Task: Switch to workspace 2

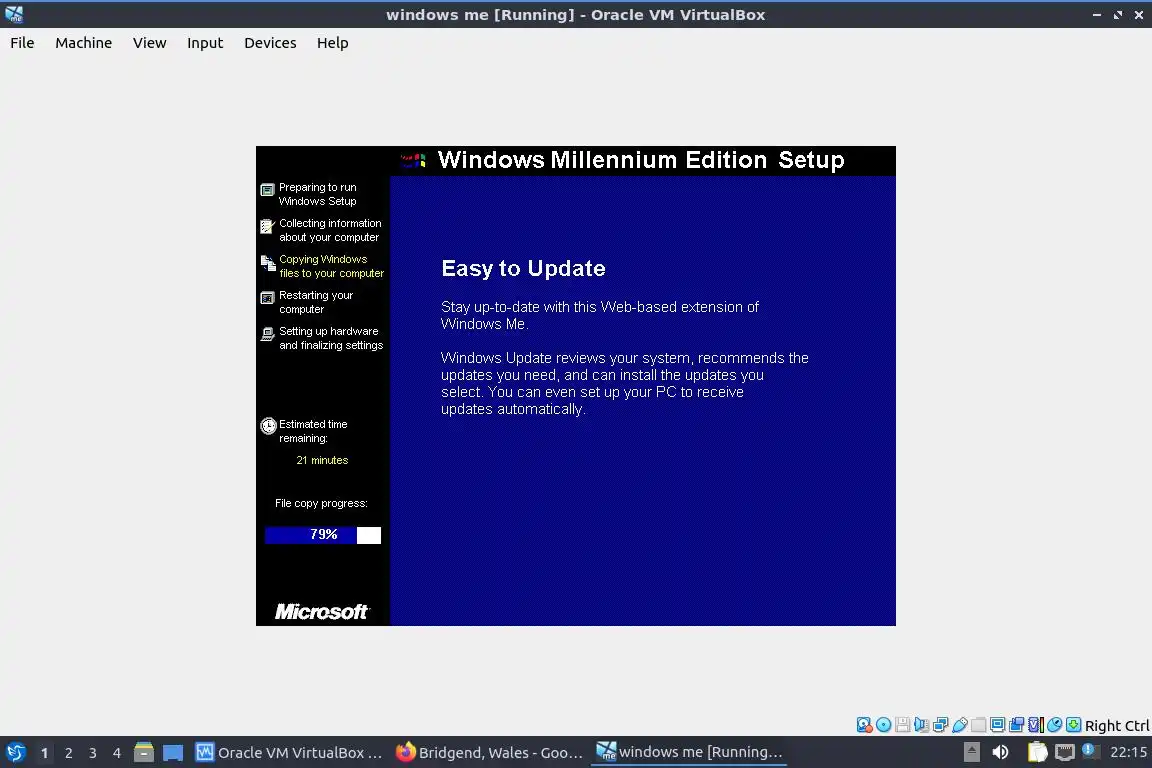Action: click(68, 753)
